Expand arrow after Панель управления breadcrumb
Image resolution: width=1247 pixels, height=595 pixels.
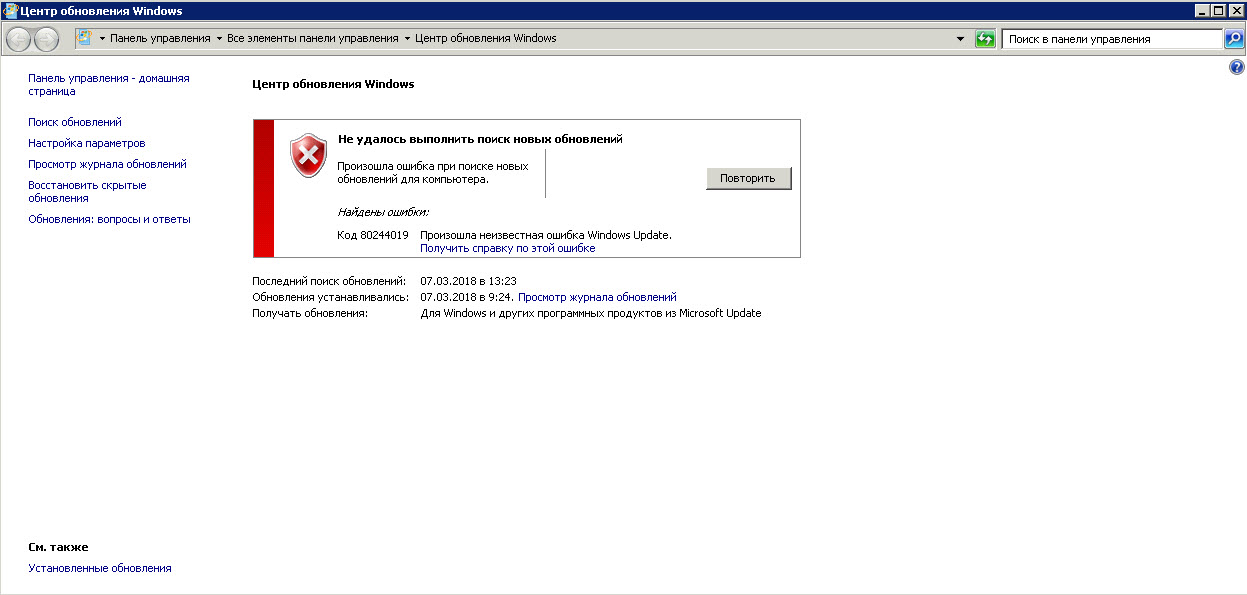[219, 39]
